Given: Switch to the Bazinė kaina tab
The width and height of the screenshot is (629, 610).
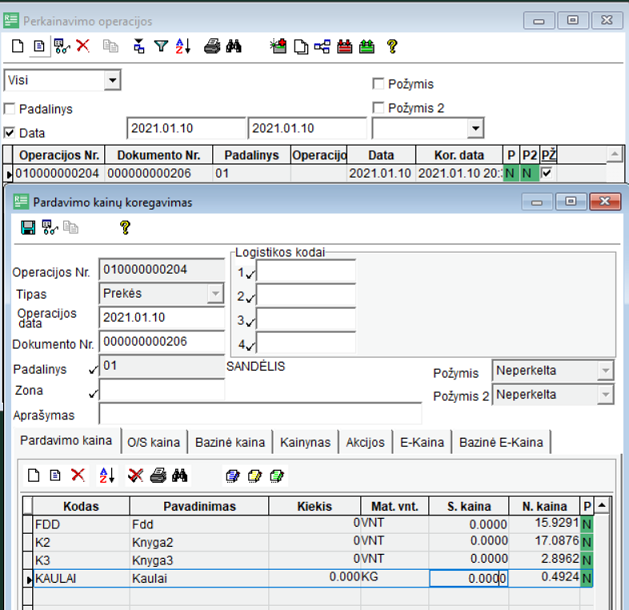Looking at the screenshot, I should [229, 442].
